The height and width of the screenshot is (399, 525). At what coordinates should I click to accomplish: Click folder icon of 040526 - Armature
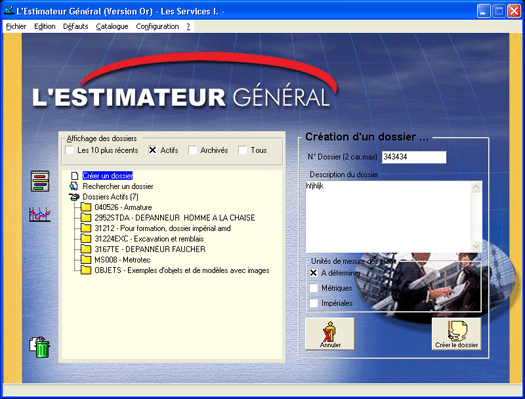86,207
